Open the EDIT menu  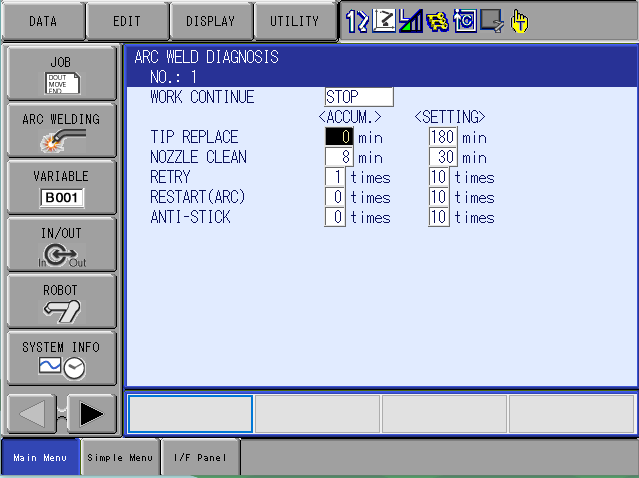pyautogui.click(x=127, y=21)
